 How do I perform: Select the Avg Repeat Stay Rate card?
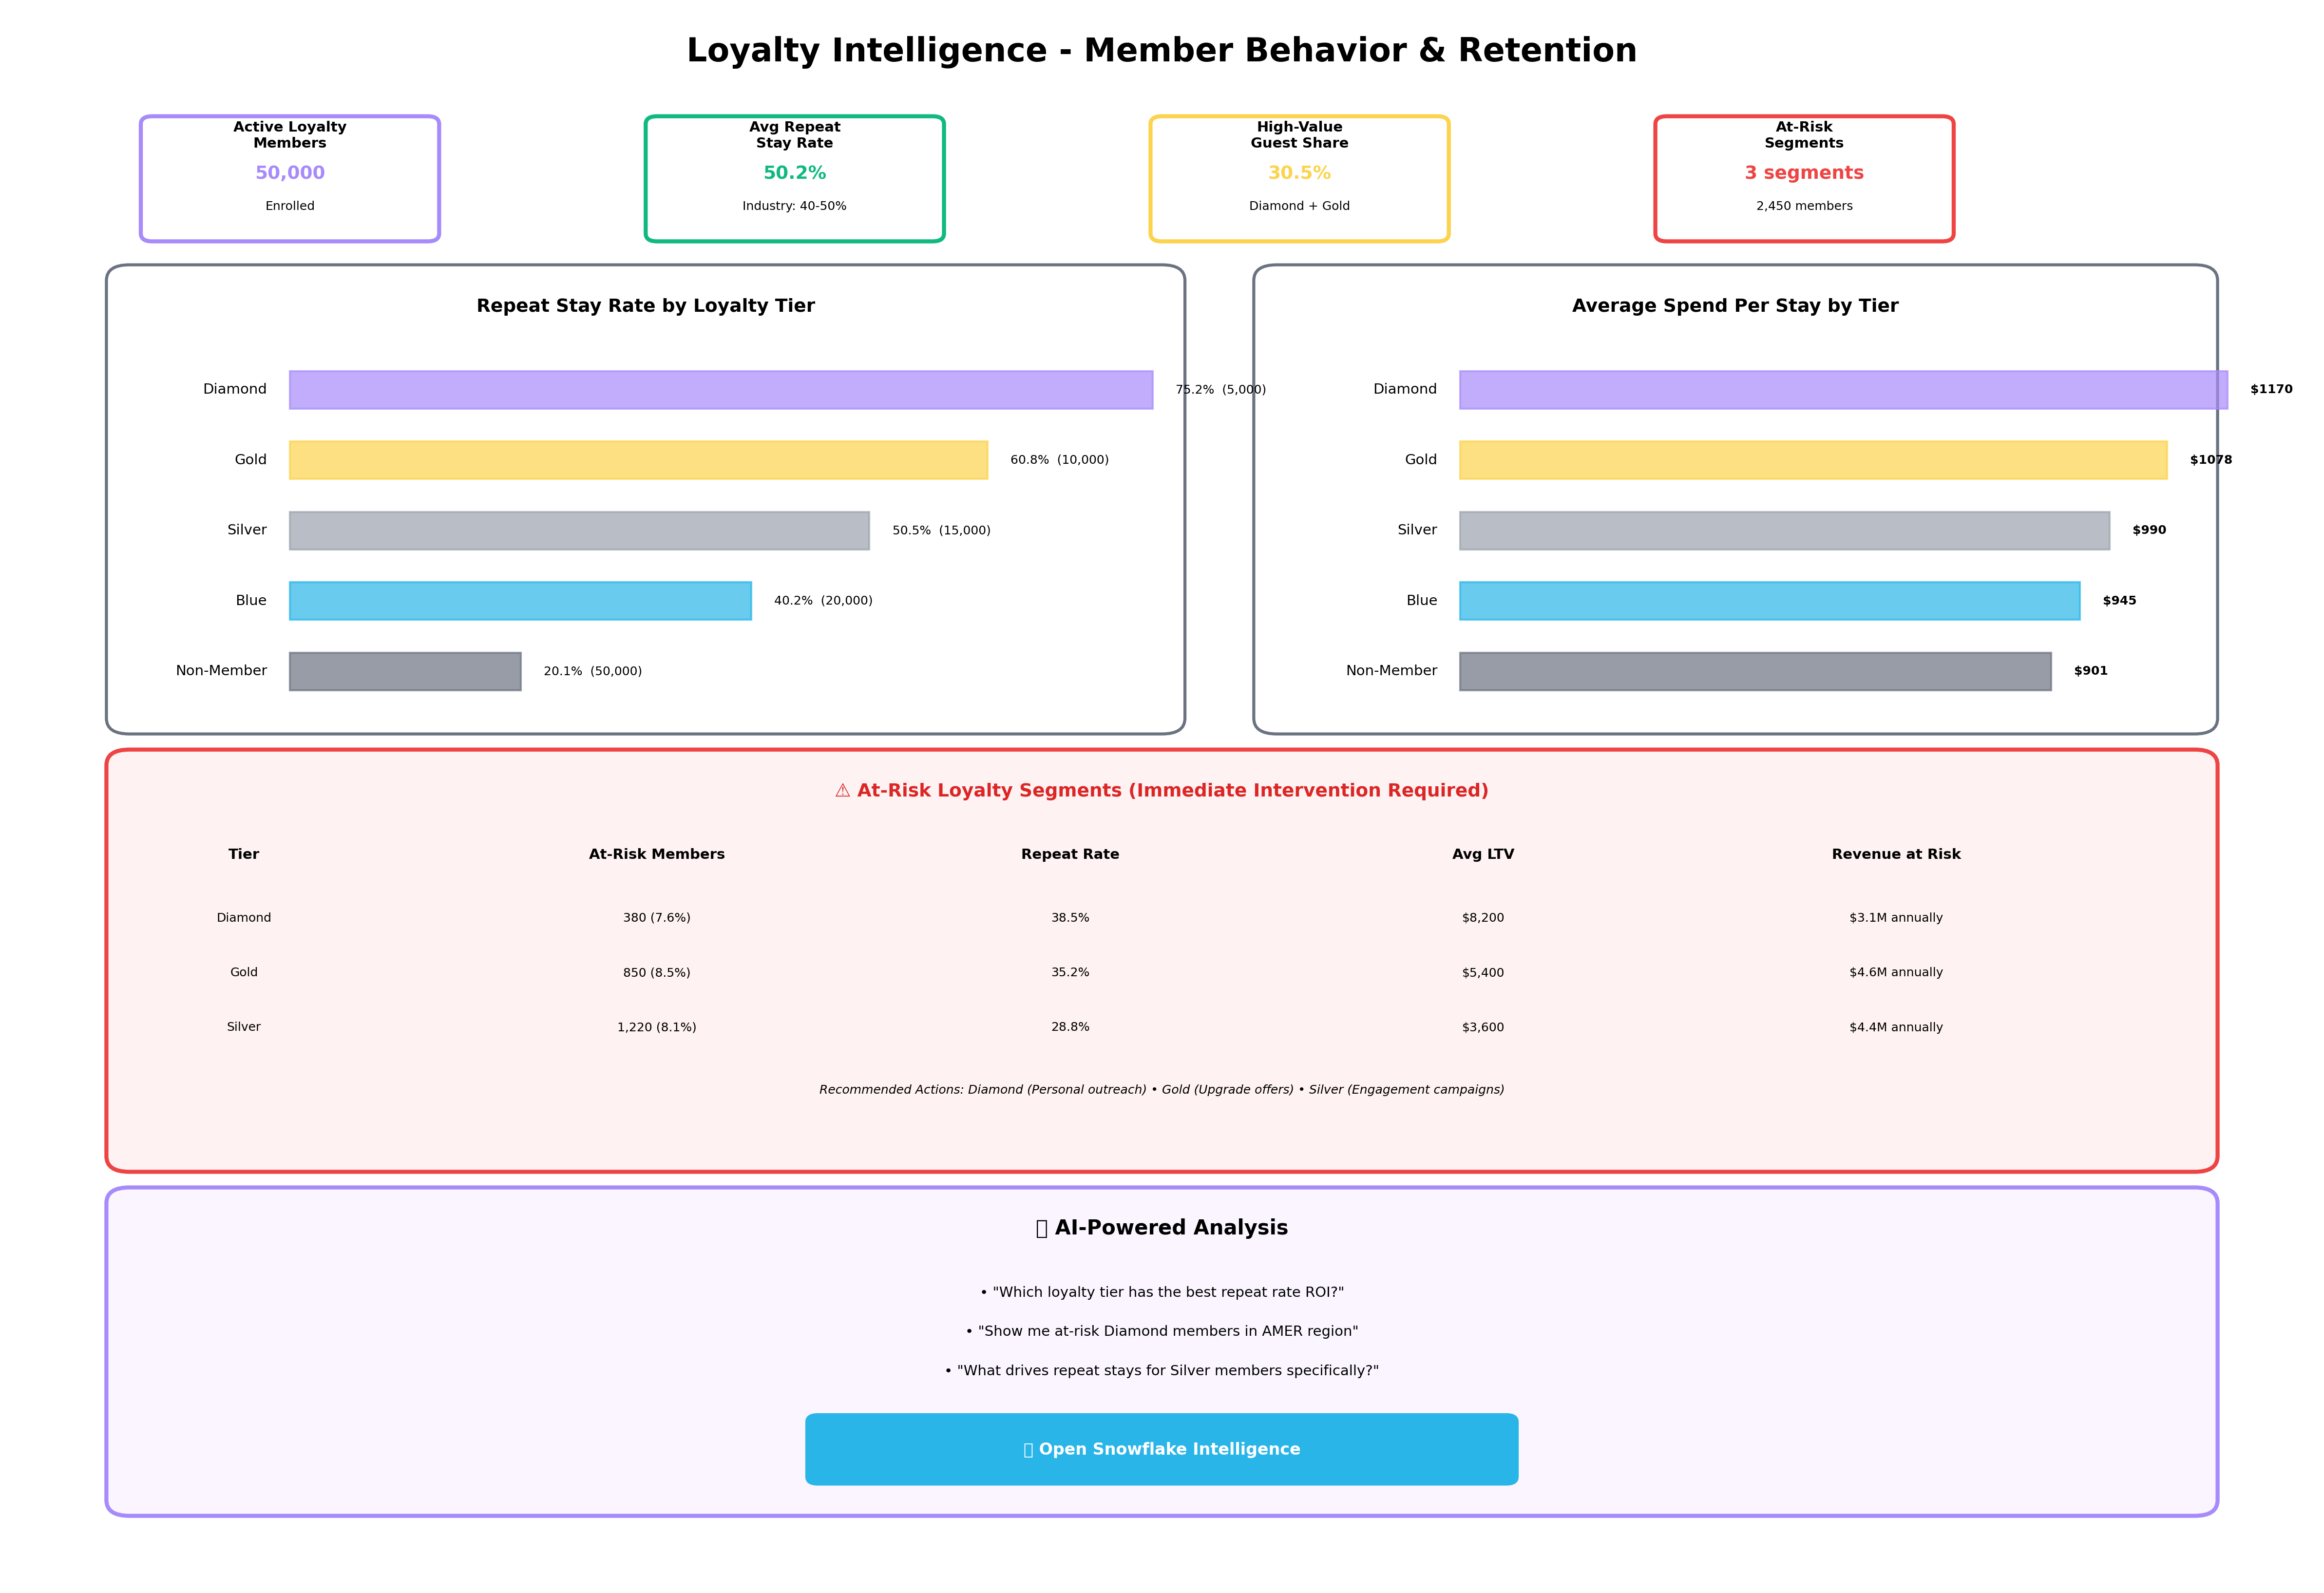(794, 179)
